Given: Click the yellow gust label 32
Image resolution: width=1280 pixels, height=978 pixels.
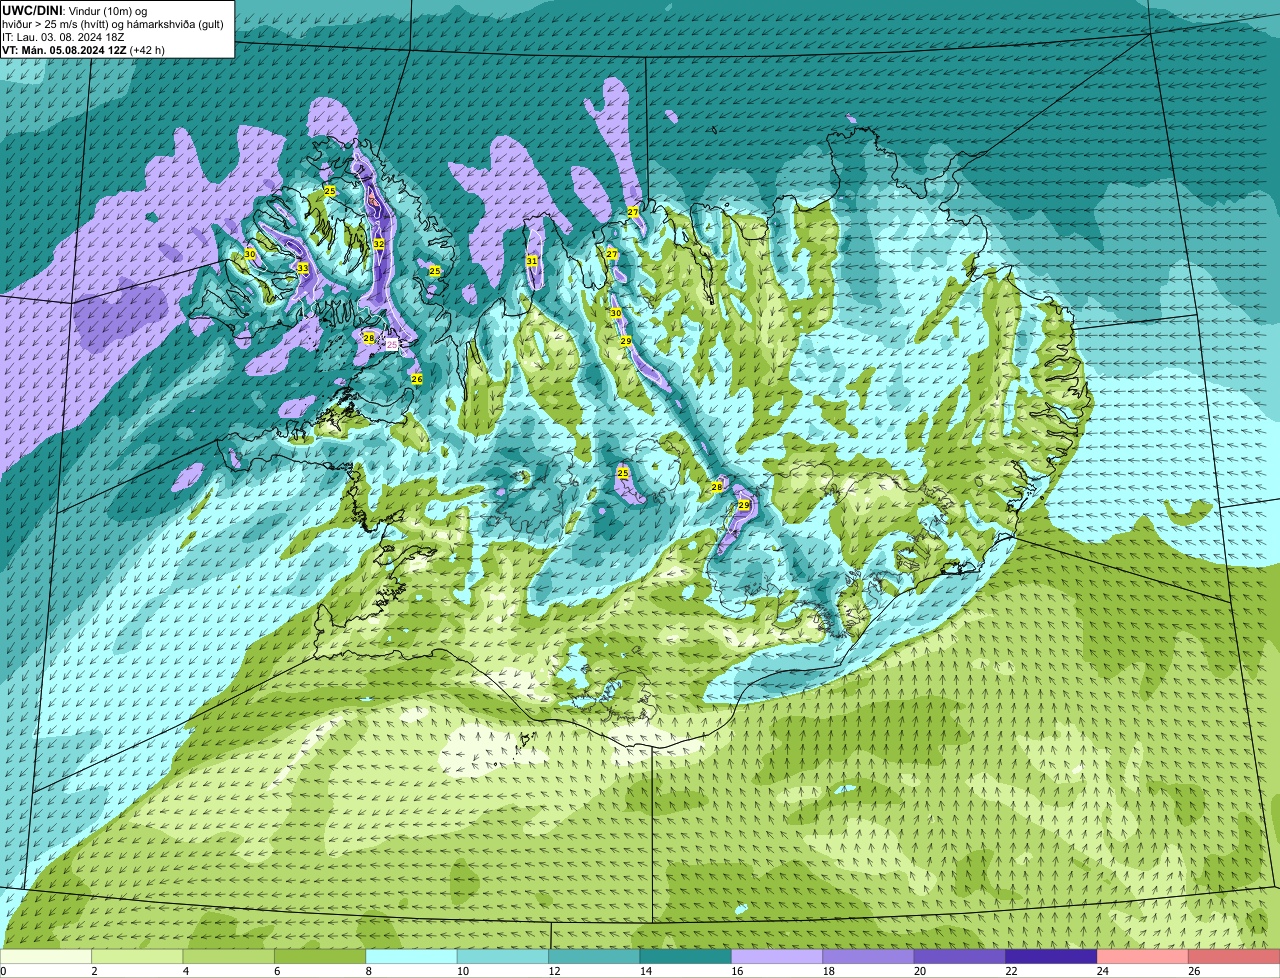Looking at the screenshot, I should tap(379, 244).
